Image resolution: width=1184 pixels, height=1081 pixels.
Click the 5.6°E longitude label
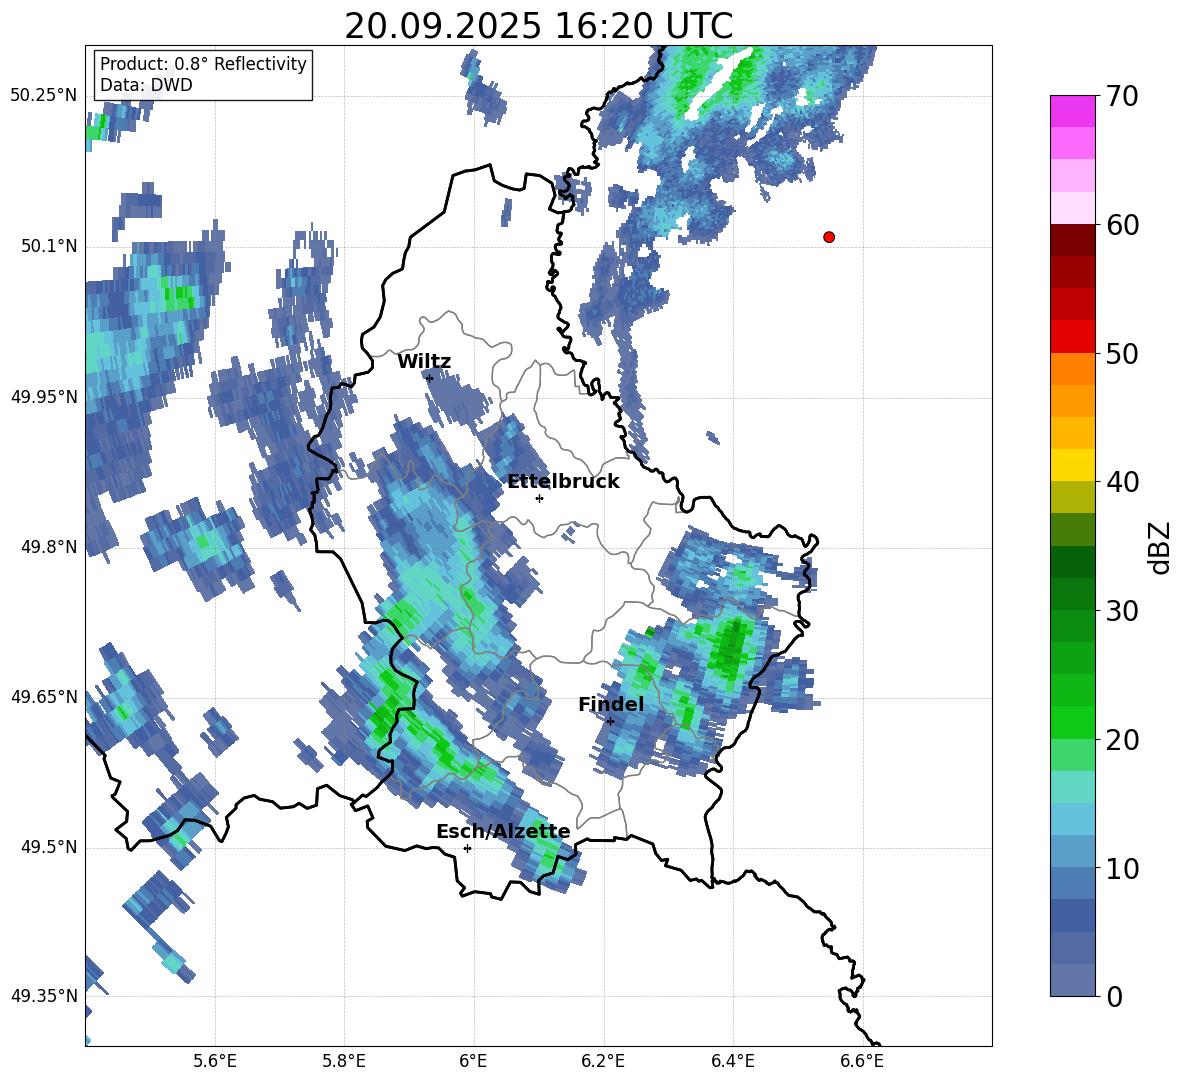click(x=215, y=1061)
